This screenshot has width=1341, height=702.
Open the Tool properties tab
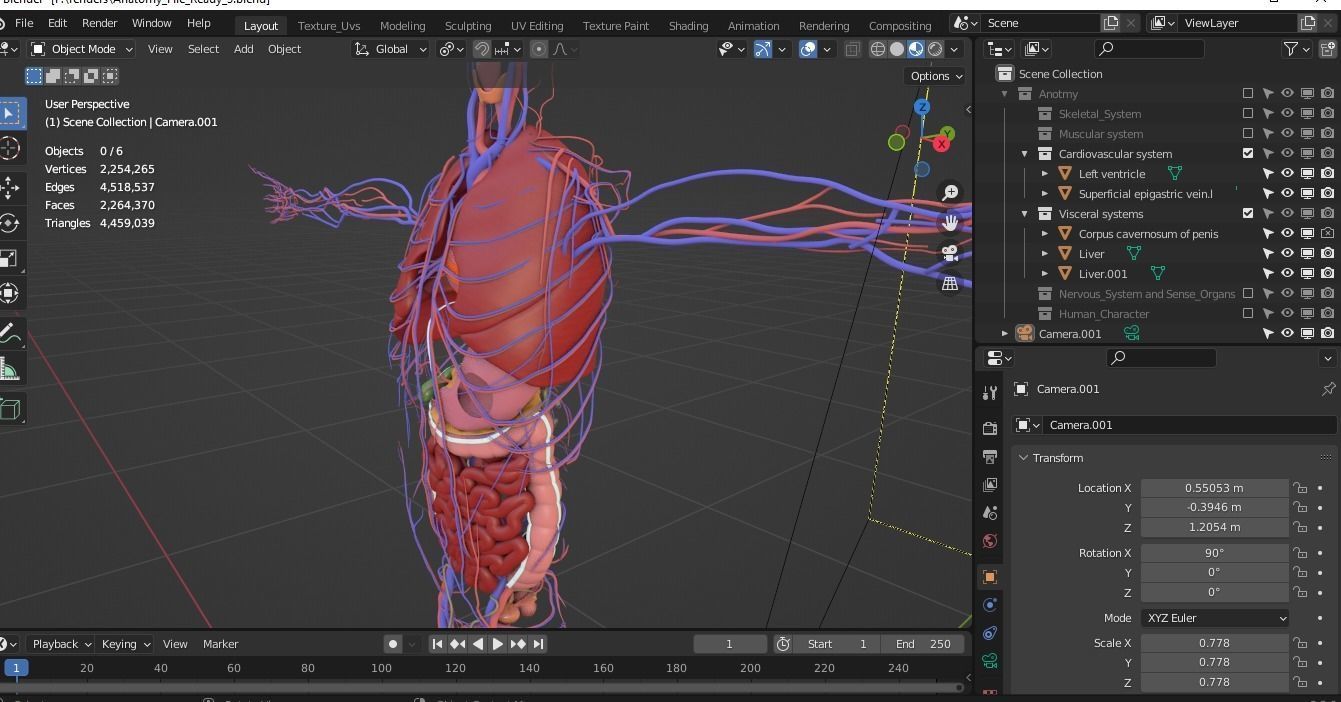990,393
